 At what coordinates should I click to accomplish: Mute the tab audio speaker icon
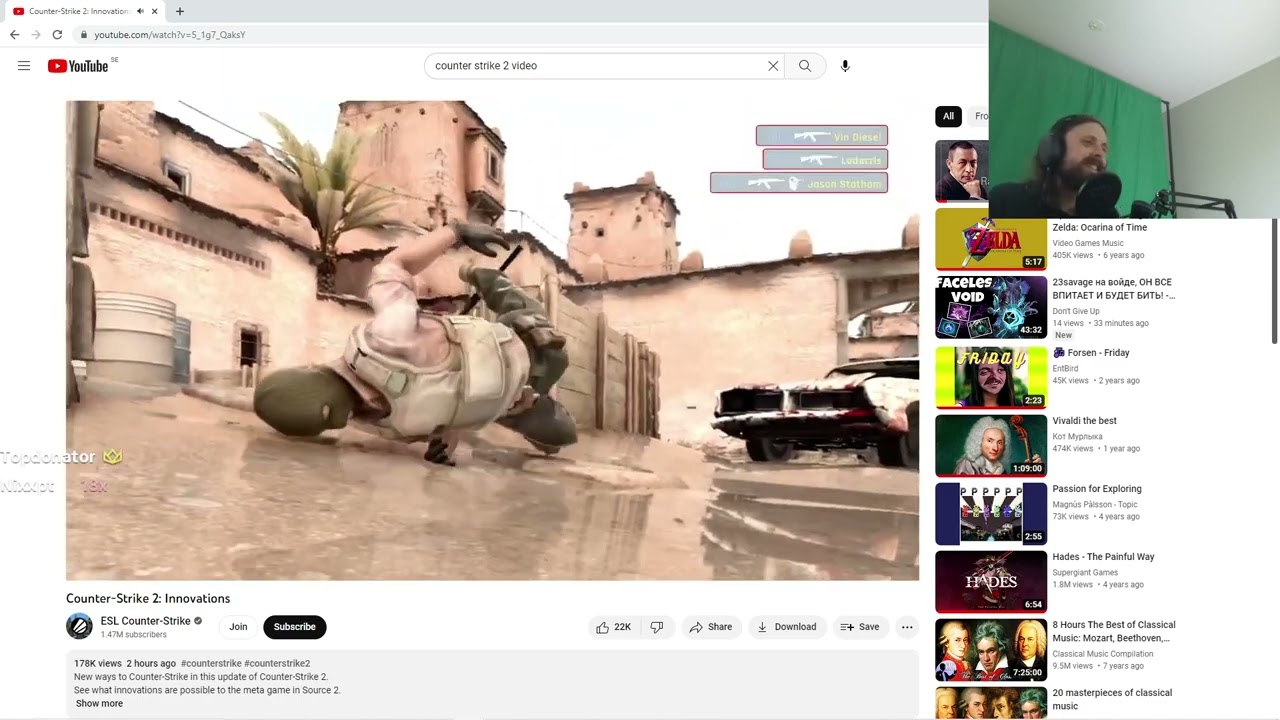(x=140, y=11)
